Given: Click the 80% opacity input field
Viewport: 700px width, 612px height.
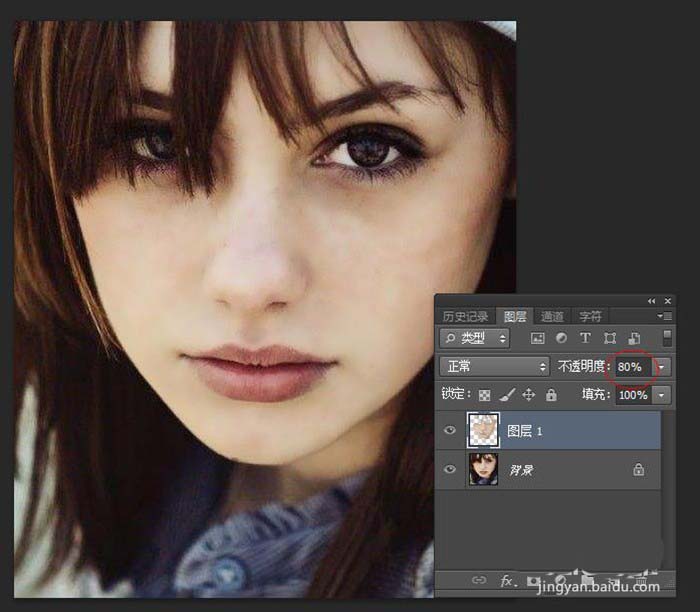Looking at the screenshot, I should tap(631, 367).
